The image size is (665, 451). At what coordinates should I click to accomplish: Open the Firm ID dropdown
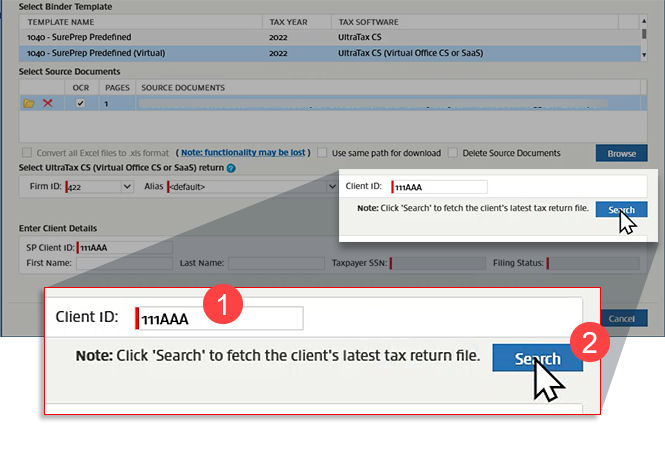pos(127,187)
